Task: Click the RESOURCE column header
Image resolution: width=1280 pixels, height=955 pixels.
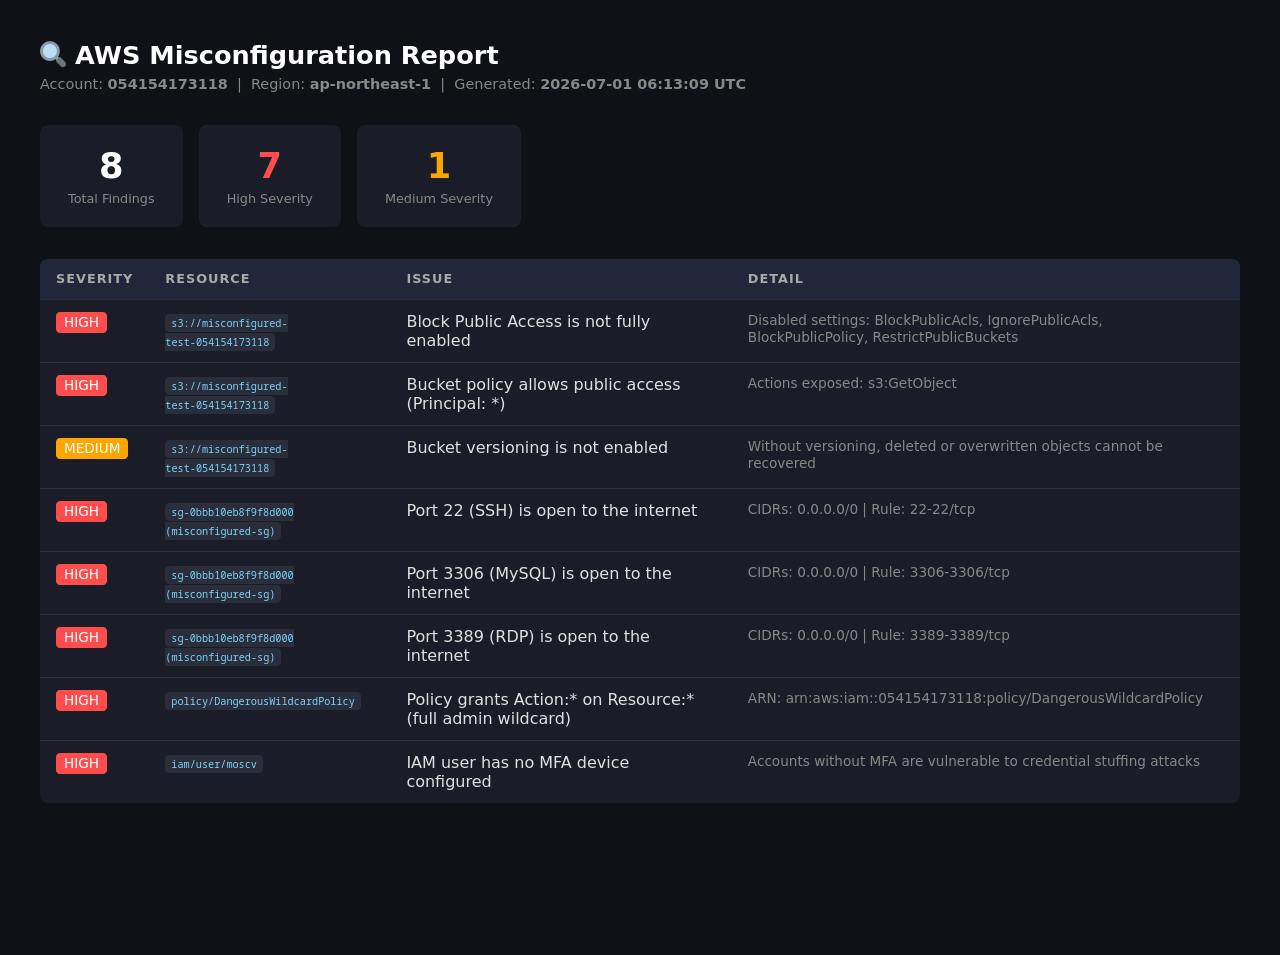Action: [207, 279]
